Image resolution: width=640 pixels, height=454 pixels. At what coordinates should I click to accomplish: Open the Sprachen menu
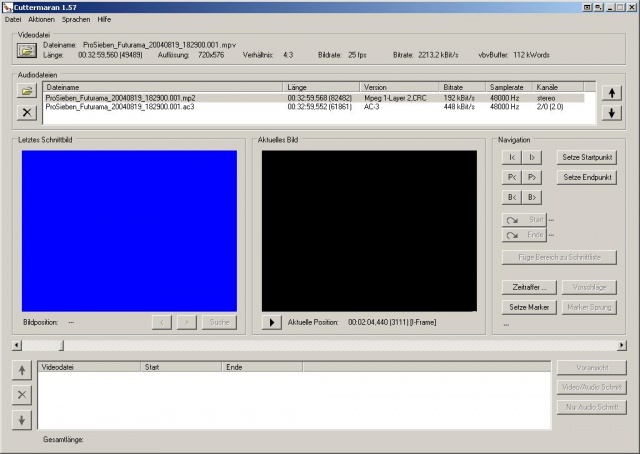point(75,19)
